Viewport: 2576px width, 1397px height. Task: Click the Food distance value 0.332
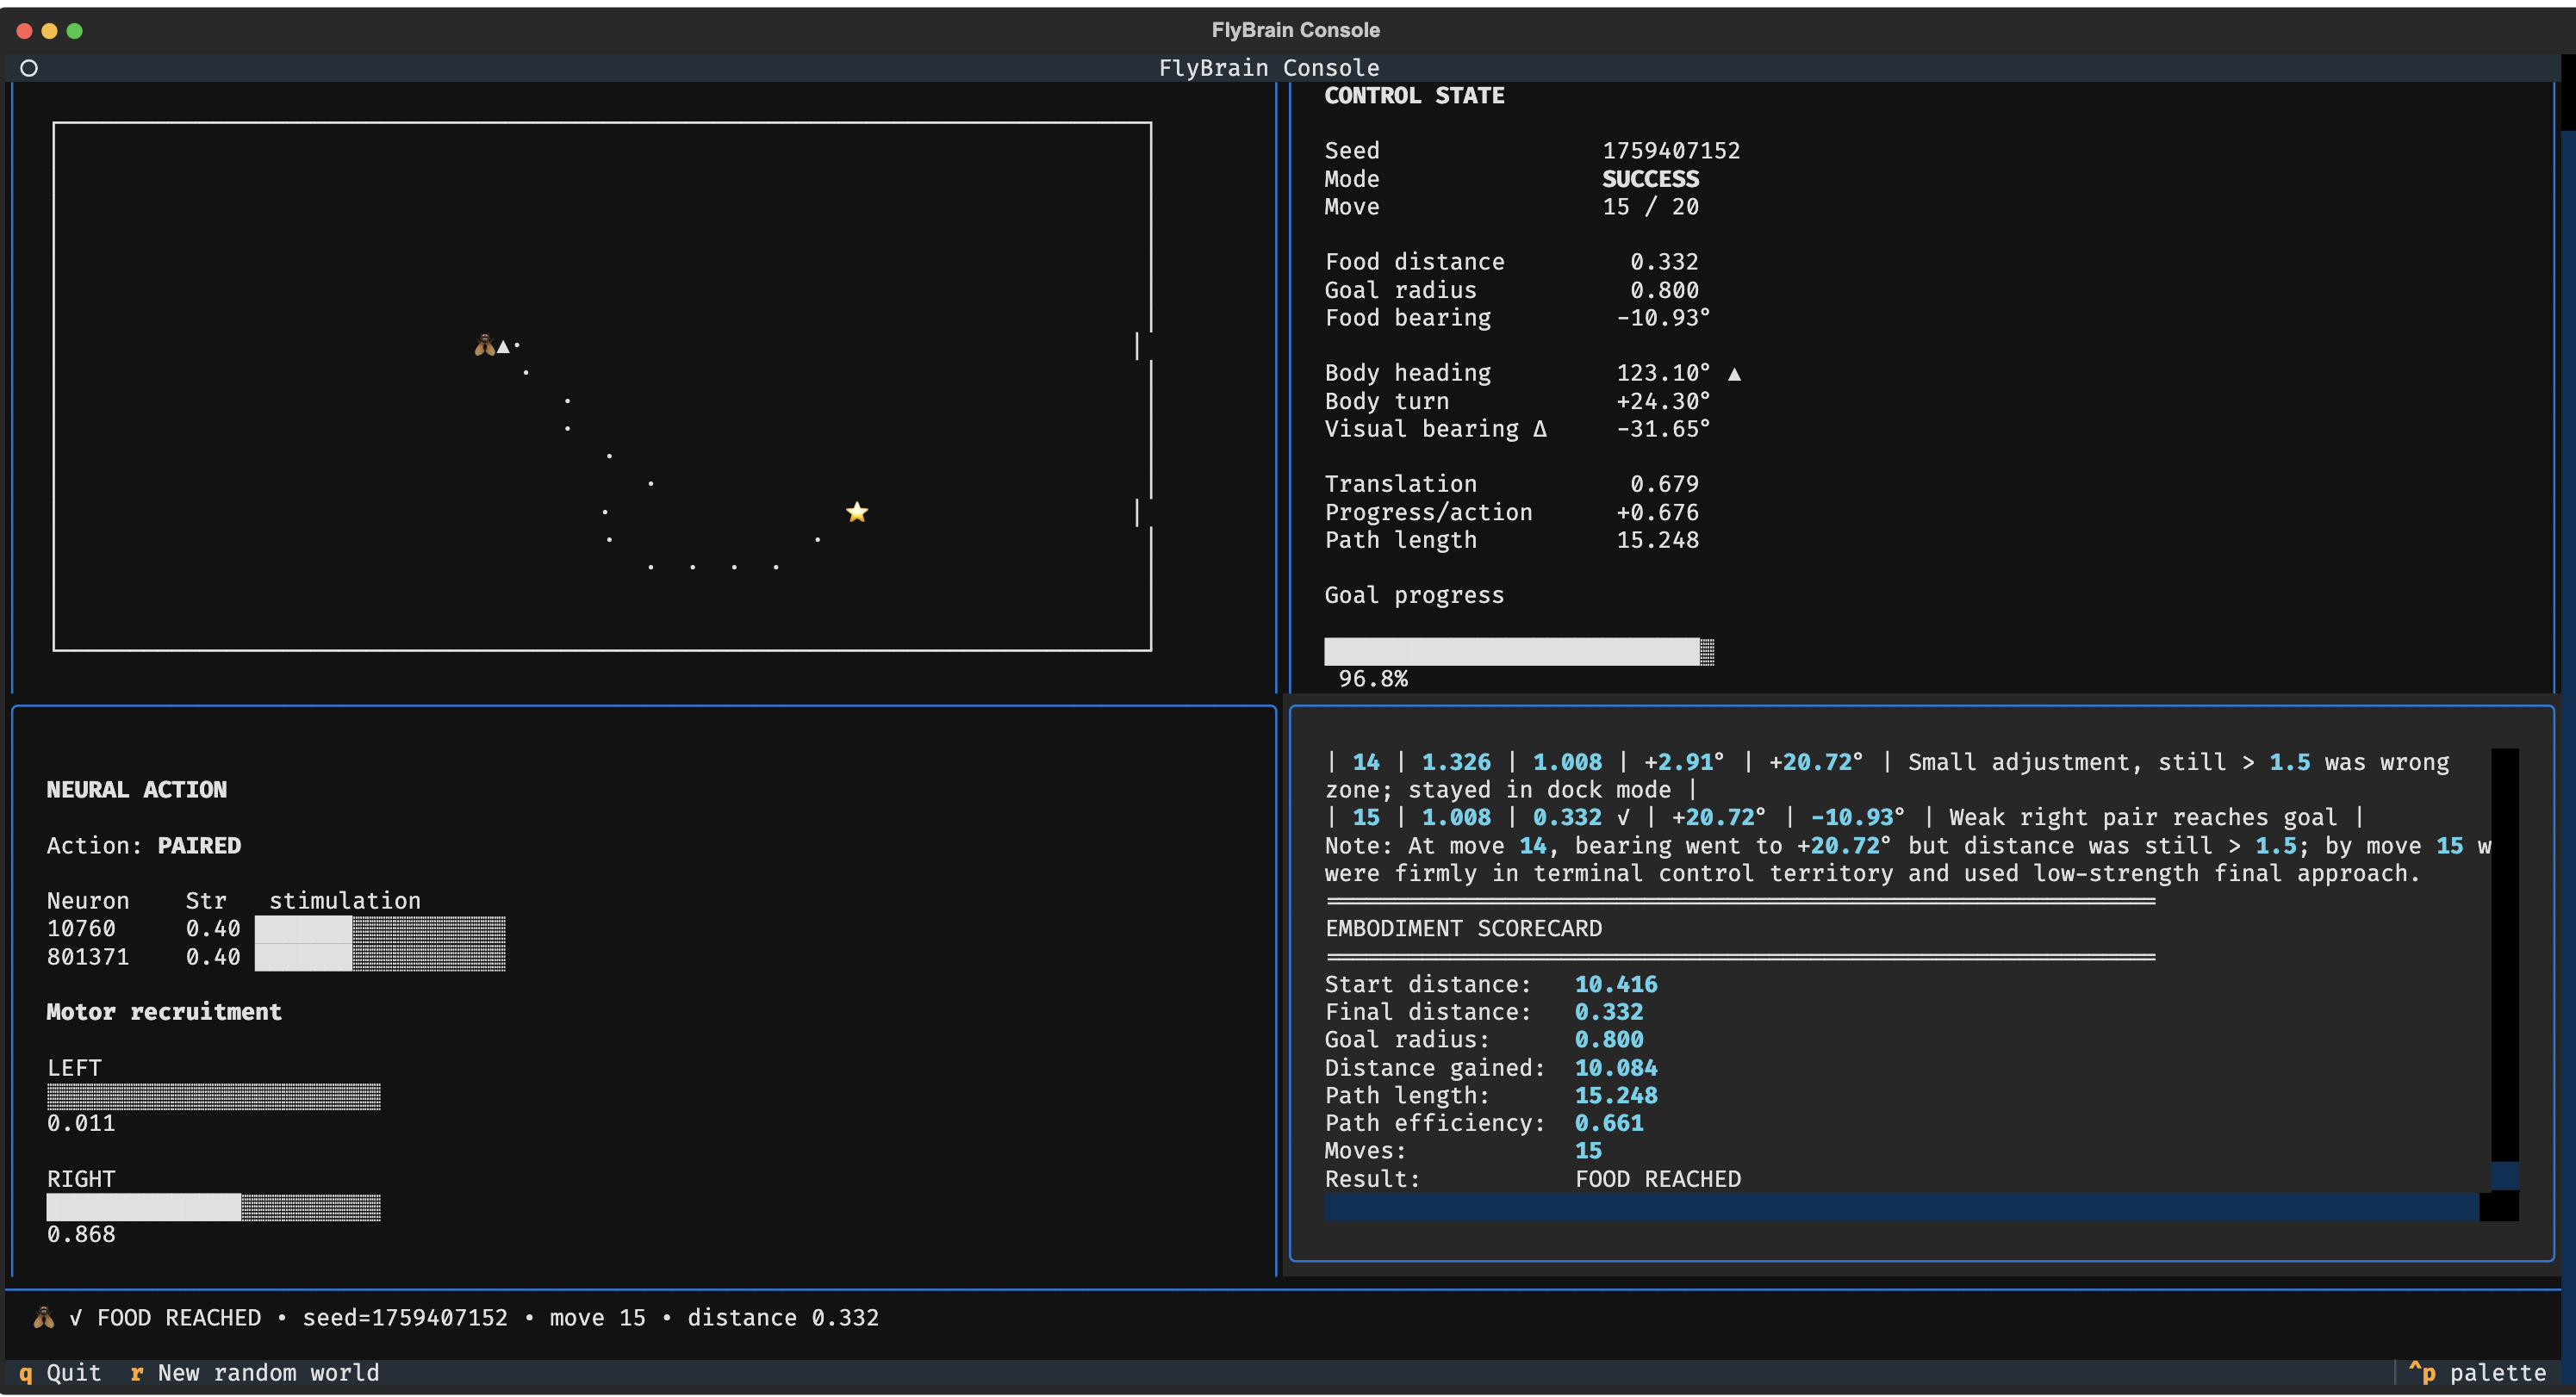click(x=1664, y=261)
